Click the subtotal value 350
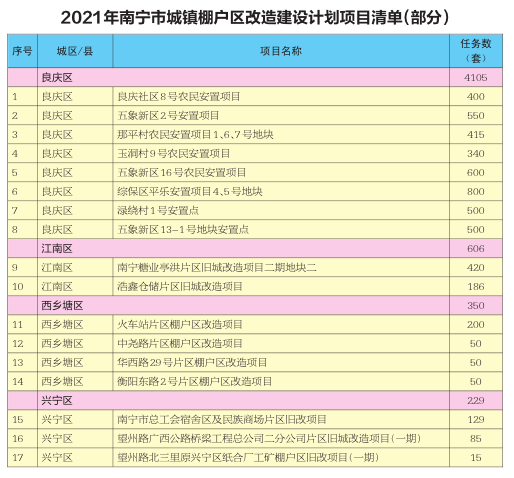The height and width of the screenshot is (478, 514). [x=476, y=305]
